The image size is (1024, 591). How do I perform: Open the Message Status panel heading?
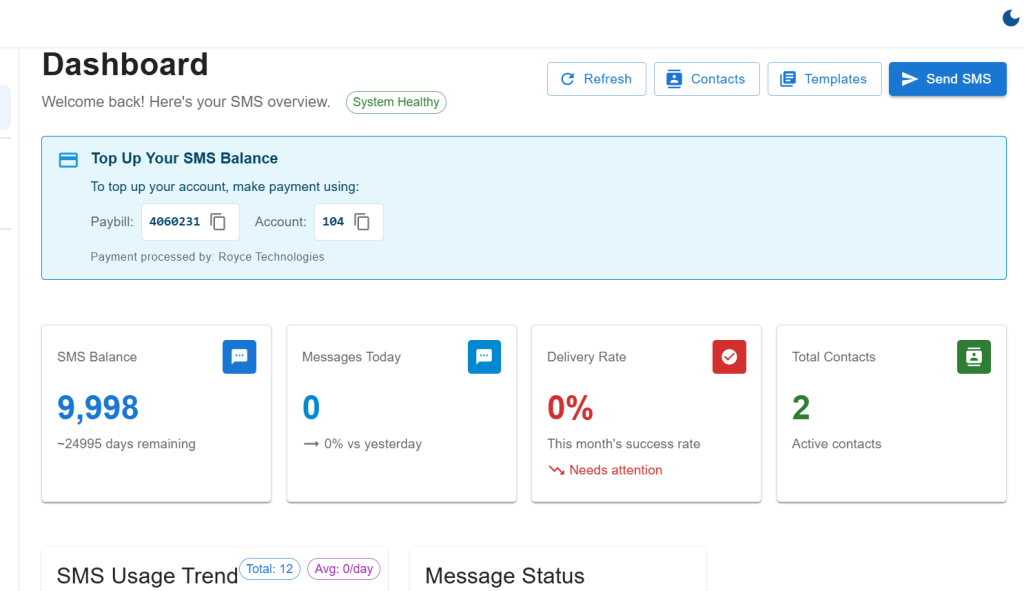pos(504,576)
